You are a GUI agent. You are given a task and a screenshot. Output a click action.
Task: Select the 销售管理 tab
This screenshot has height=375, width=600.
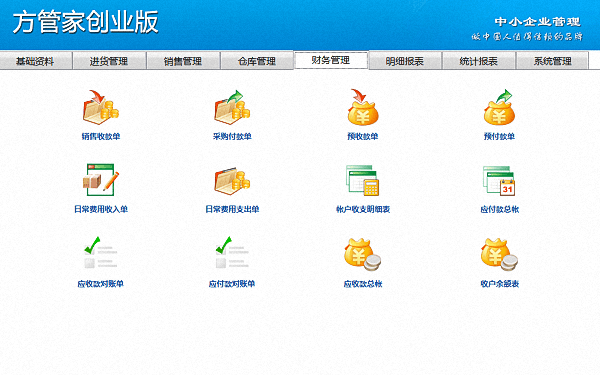[183, 61]
